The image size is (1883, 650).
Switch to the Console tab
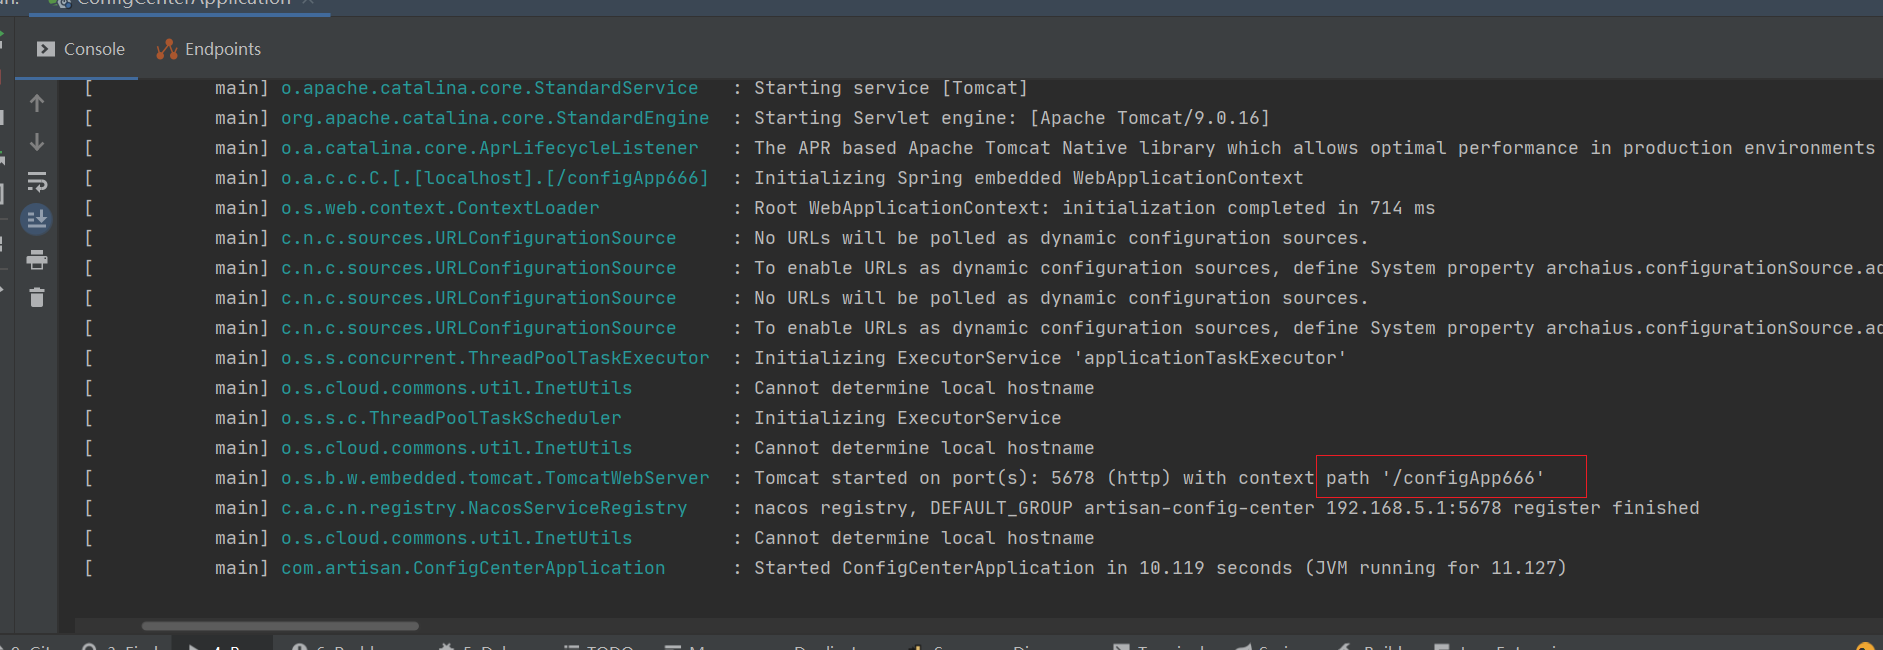[81, 49]
